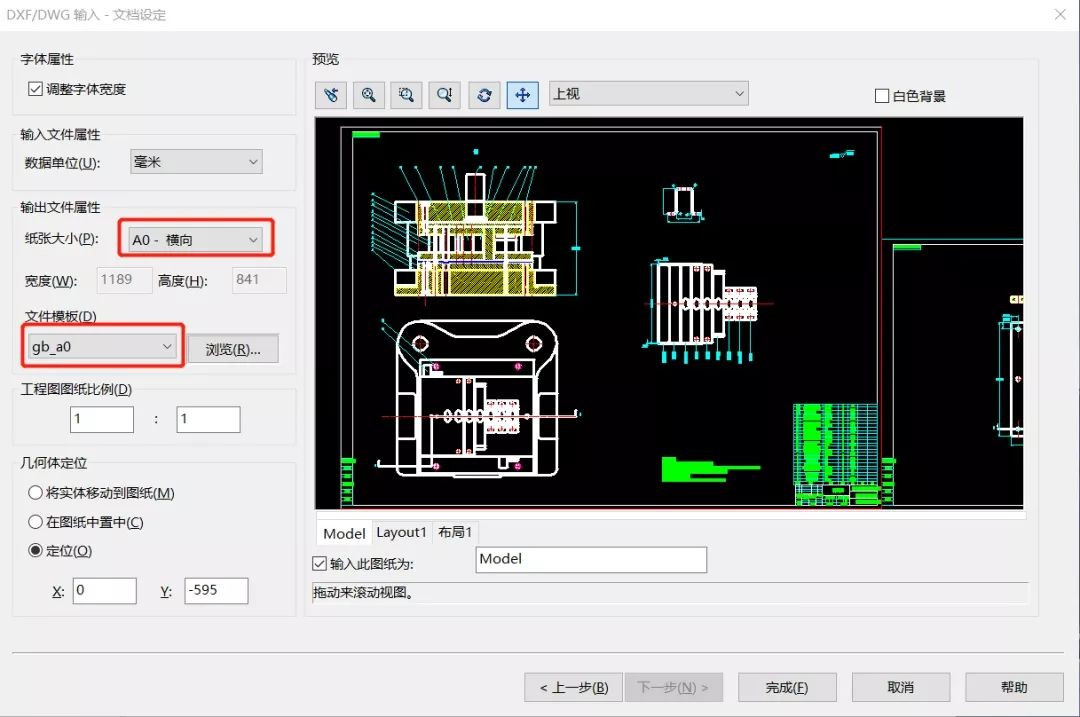Open the 数据单位 dropdown showing 毫米
The width and height of the screenshot is (1080, 717).
coord(196,161)
